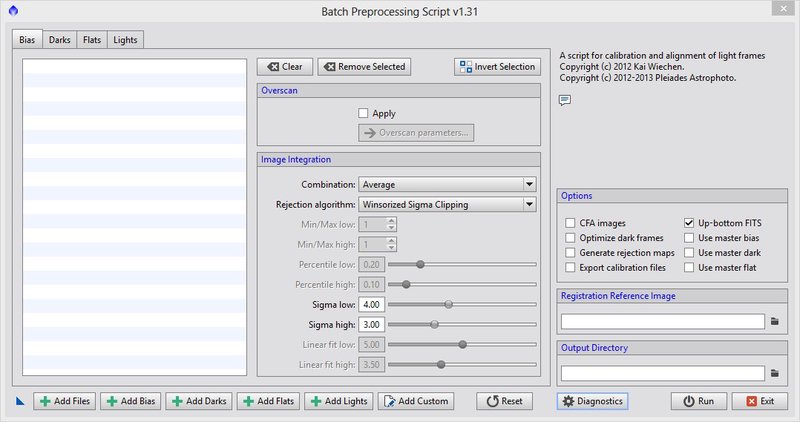
Task: Clear the bias file list
Action: (285, 67)
